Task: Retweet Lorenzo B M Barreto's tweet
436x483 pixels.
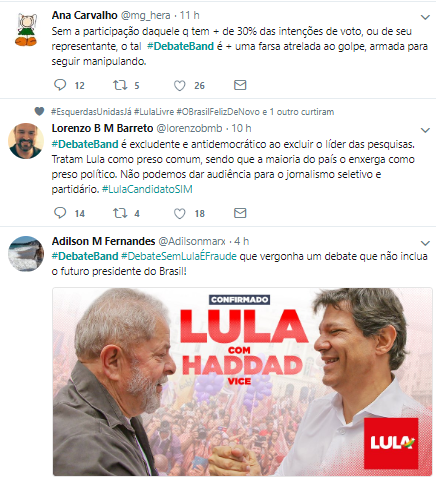Action: (x=120, y=213)
